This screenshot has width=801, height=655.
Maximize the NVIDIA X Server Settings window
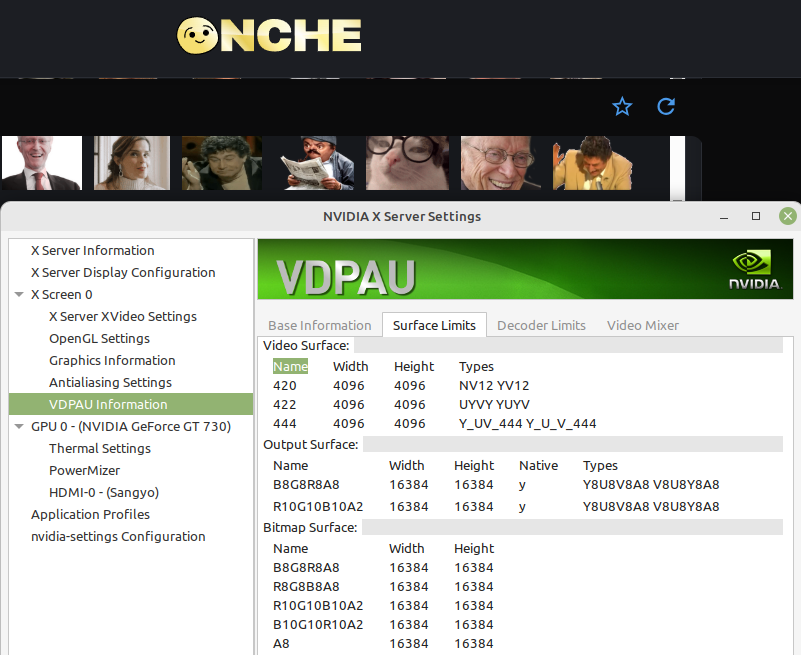(x=756, y=216)
